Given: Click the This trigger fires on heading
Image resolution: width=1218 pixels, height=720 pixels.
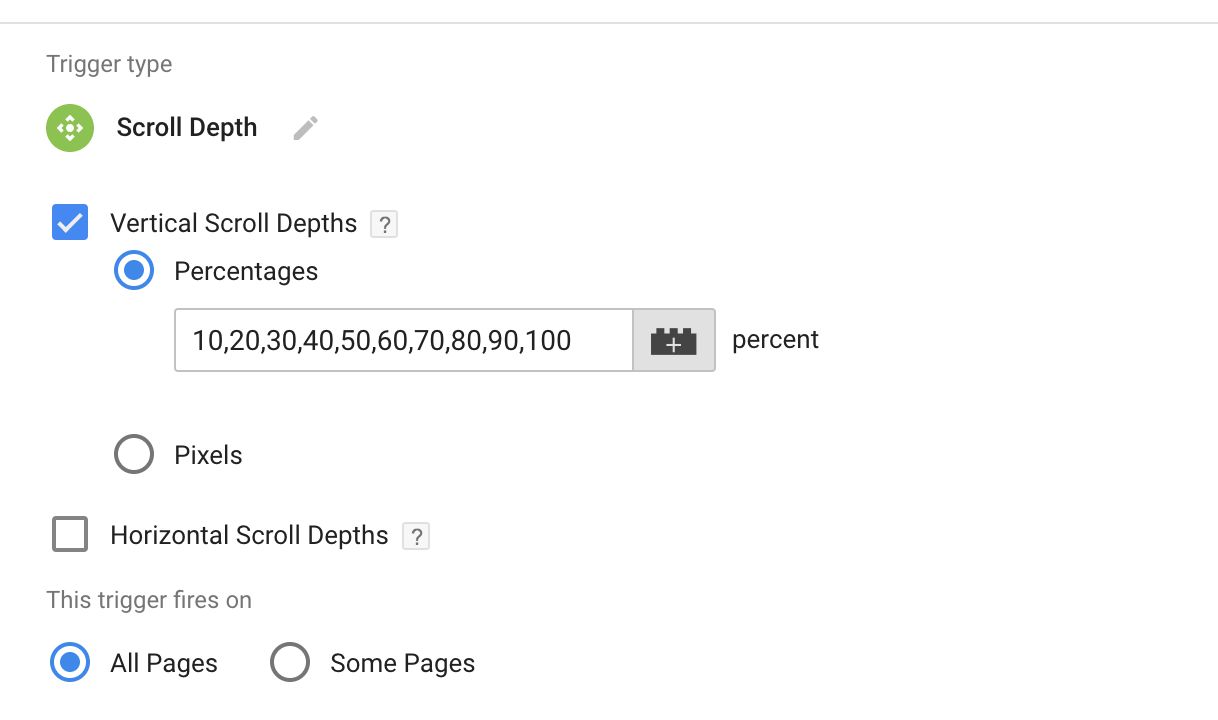Looking at the screenshot, I should click(x=149, y=600).
